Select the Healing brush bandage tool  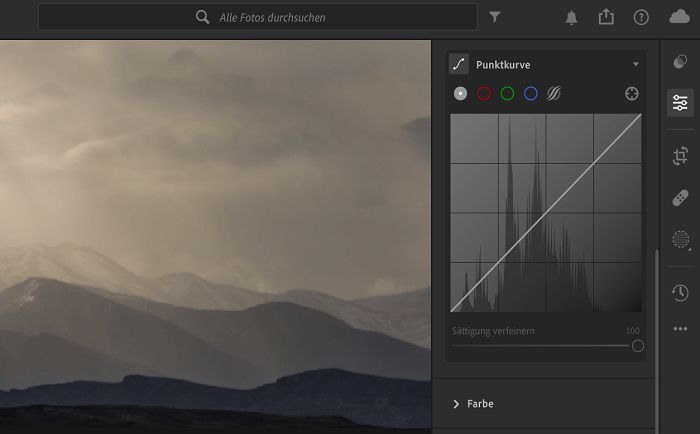[x=680, y=198]
